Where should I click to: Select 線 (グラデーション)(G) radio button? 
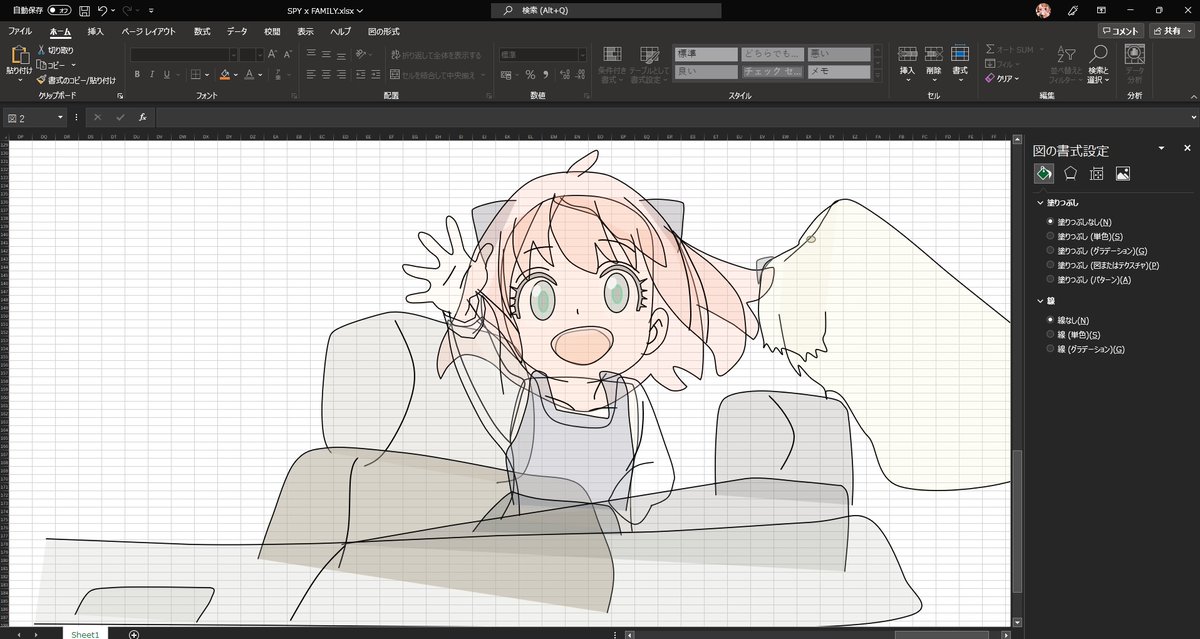(x=1049, y=349)
